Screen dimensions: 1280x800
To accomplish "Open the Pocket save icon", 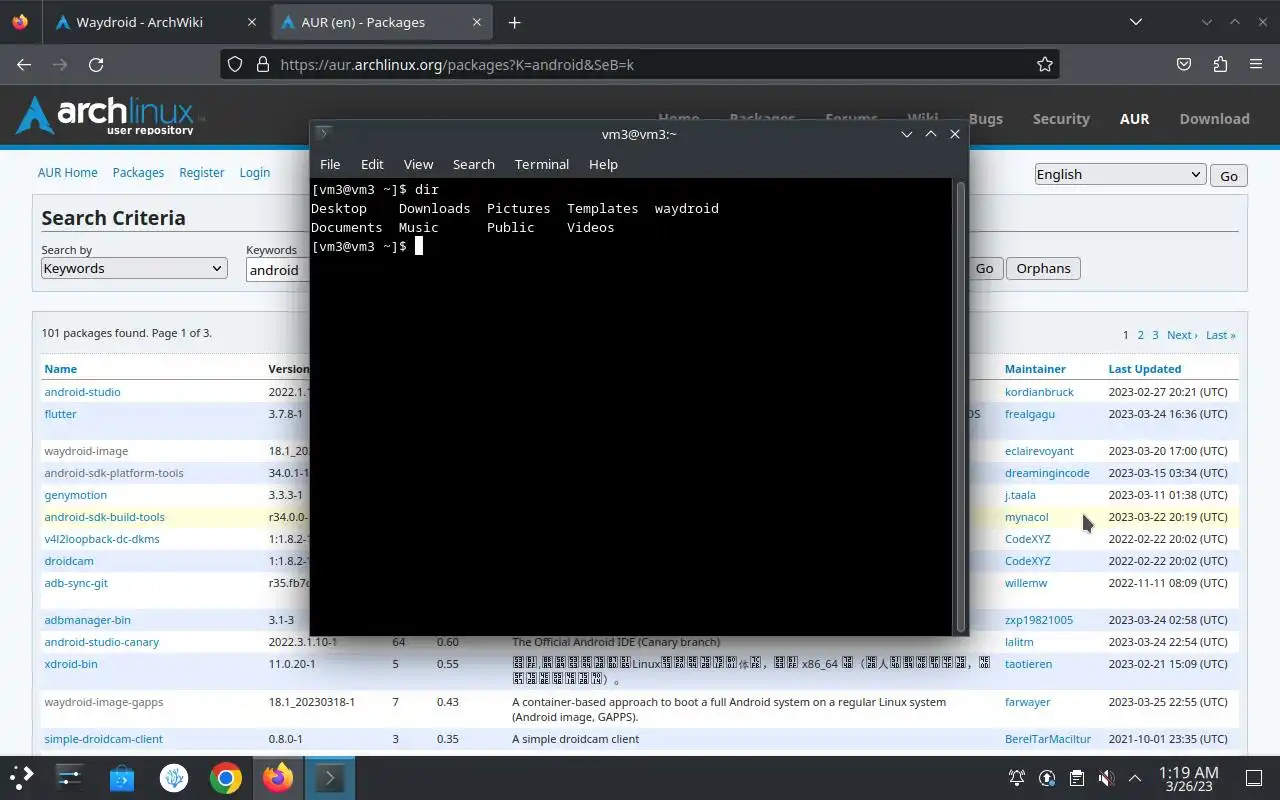I will (x=1184, y=64).
